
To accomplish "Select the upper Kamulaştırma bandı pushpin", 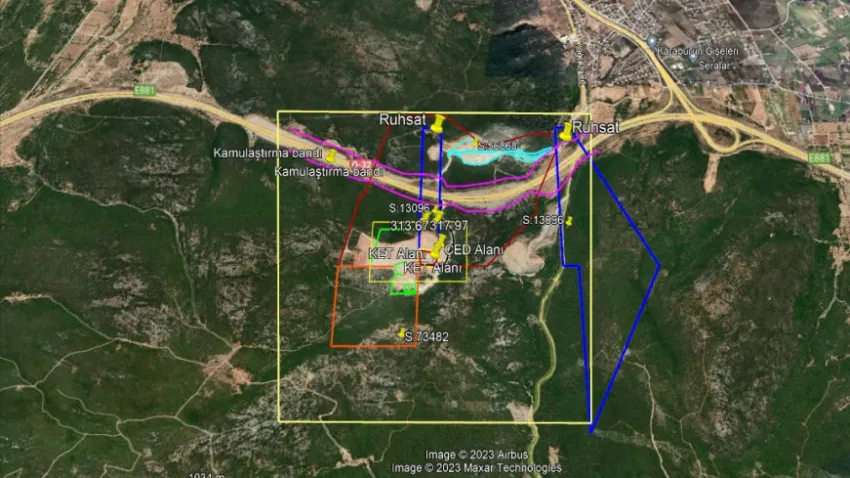I will (x=330, y=156).
